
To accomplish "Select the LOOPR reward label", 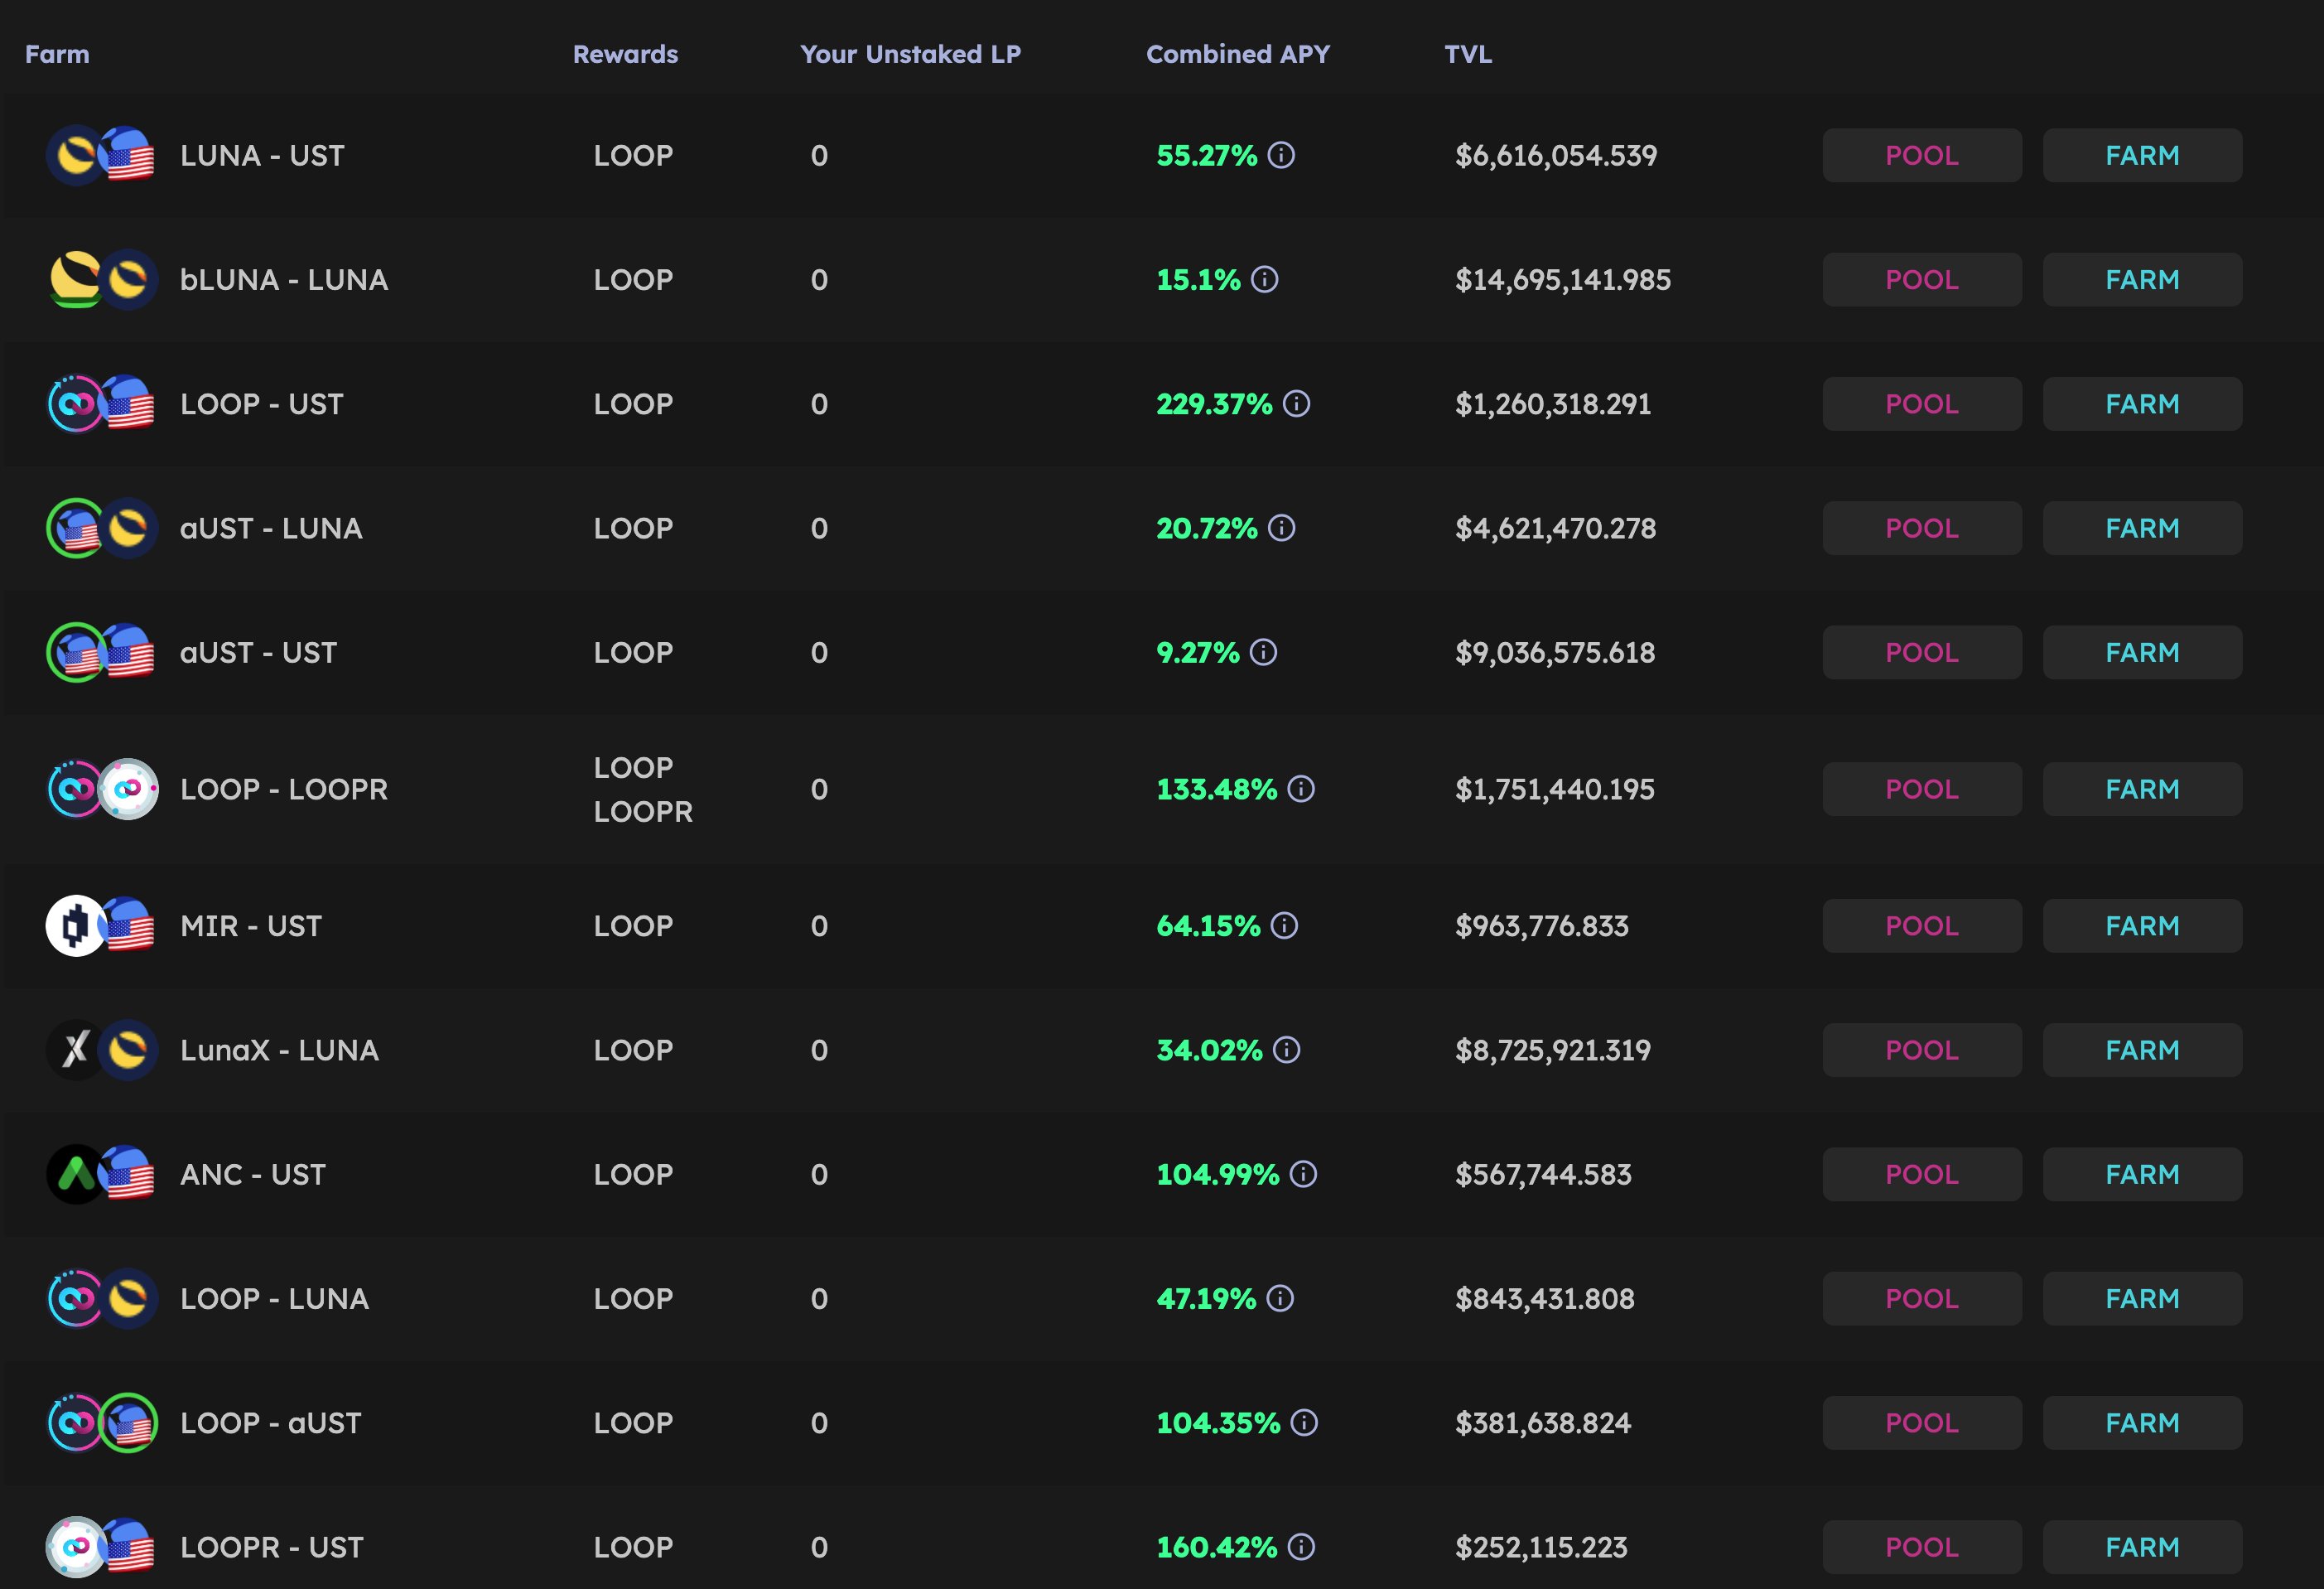I will coord(643,811).
